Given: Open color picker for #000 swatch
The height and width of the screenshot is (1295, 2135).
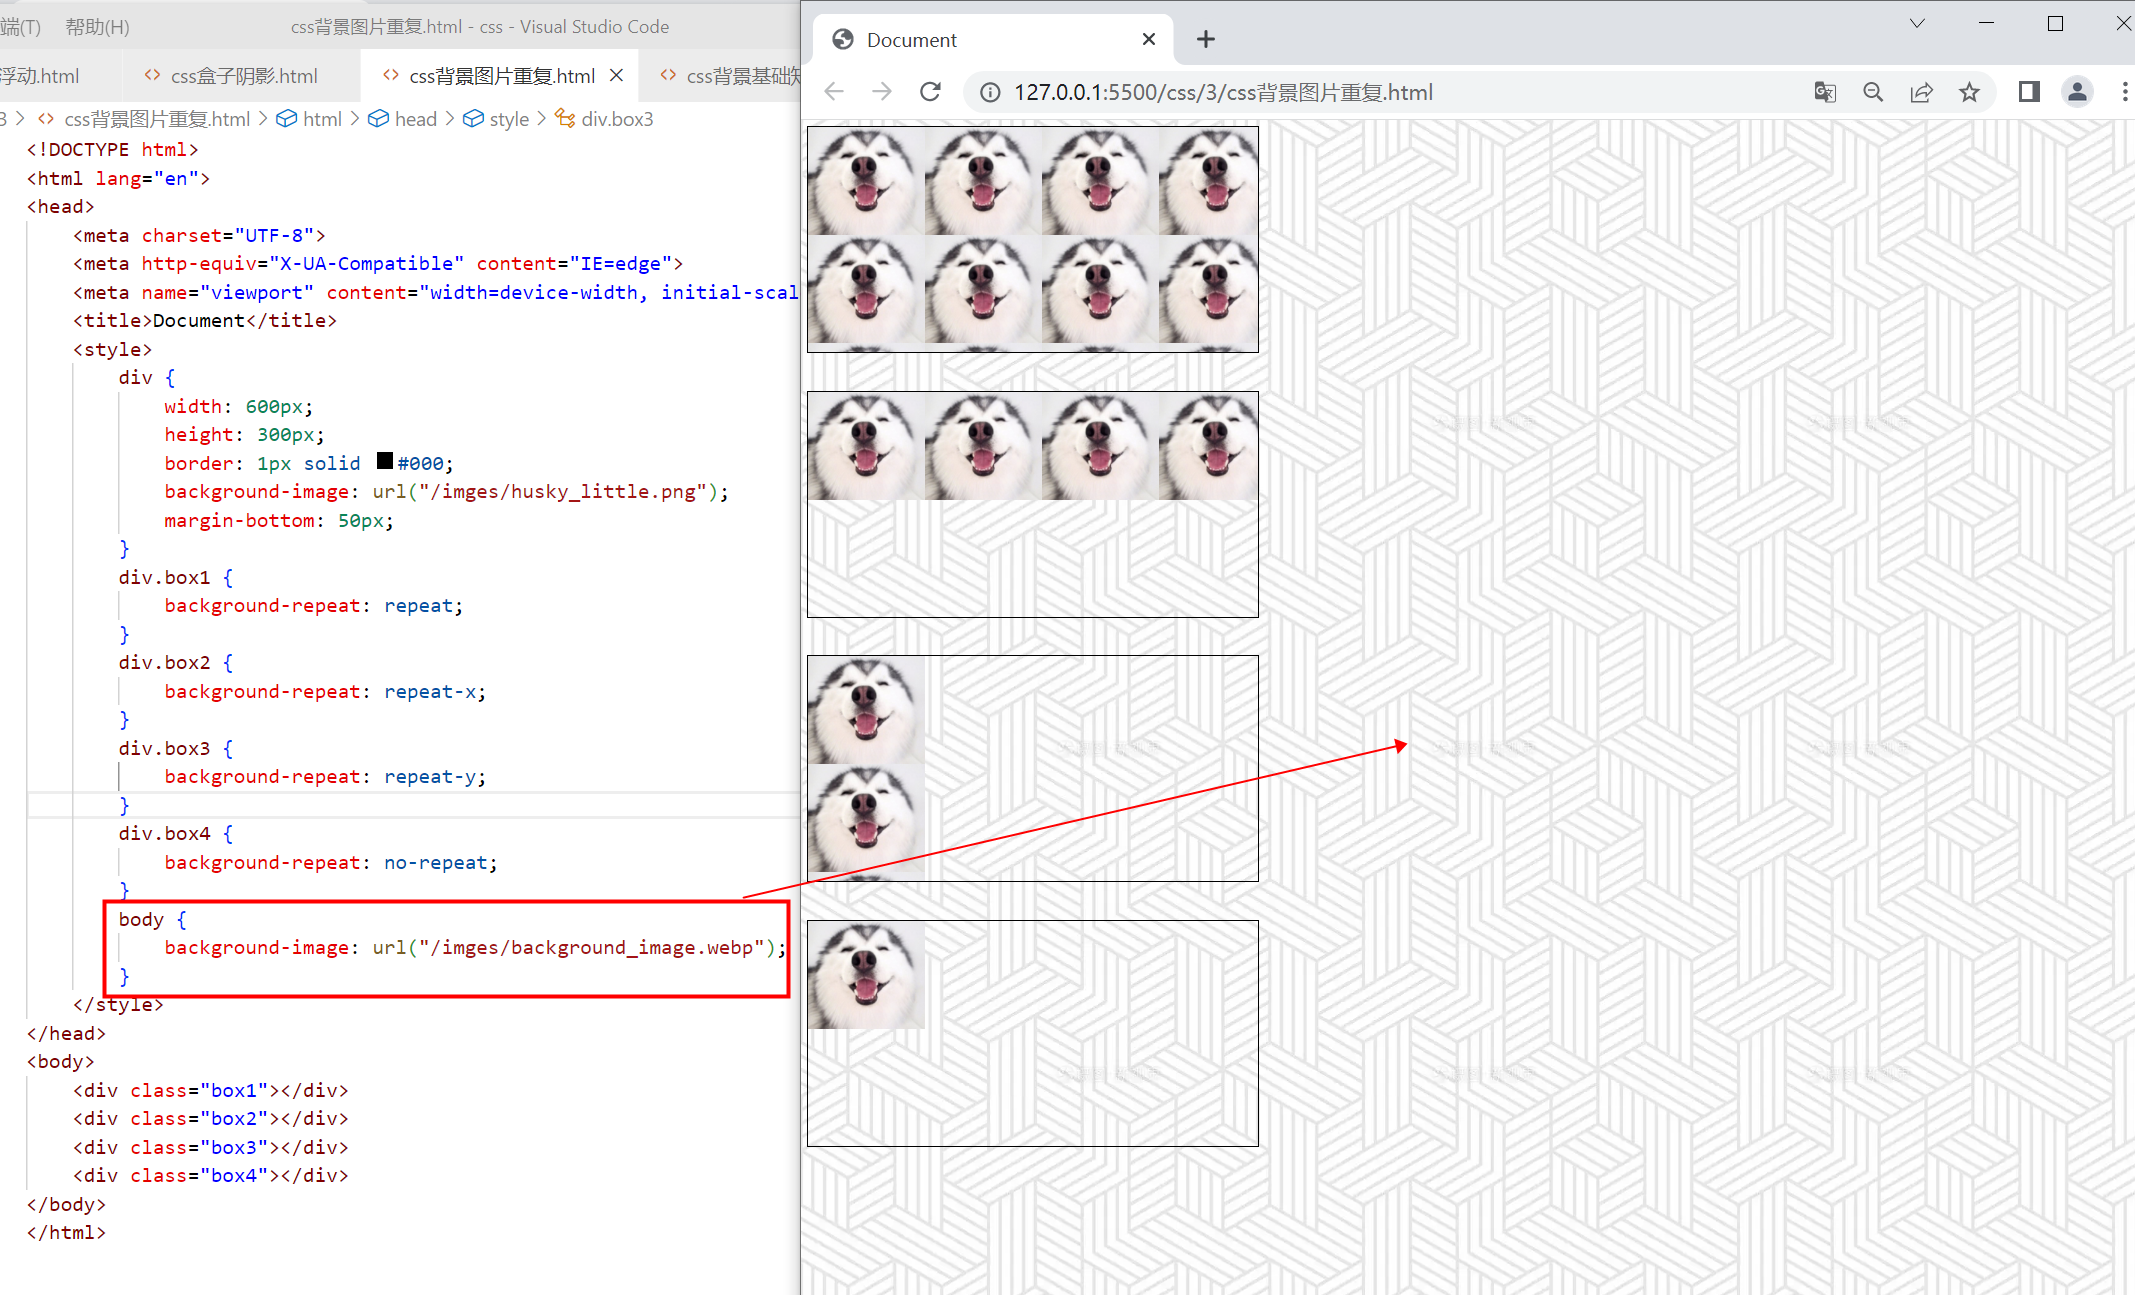Looking at the screenshot, I should coord(385,461).
